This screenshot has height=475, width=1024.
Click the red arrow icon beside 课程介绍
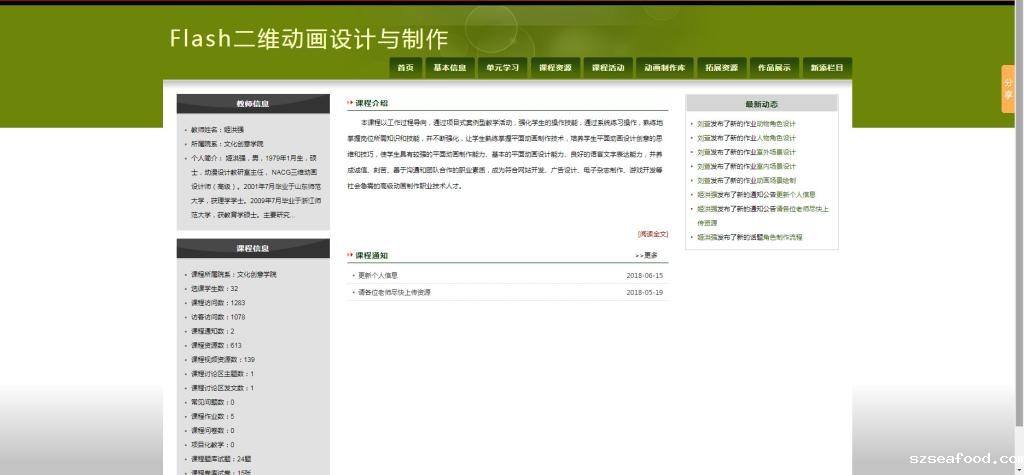(350, 103)
